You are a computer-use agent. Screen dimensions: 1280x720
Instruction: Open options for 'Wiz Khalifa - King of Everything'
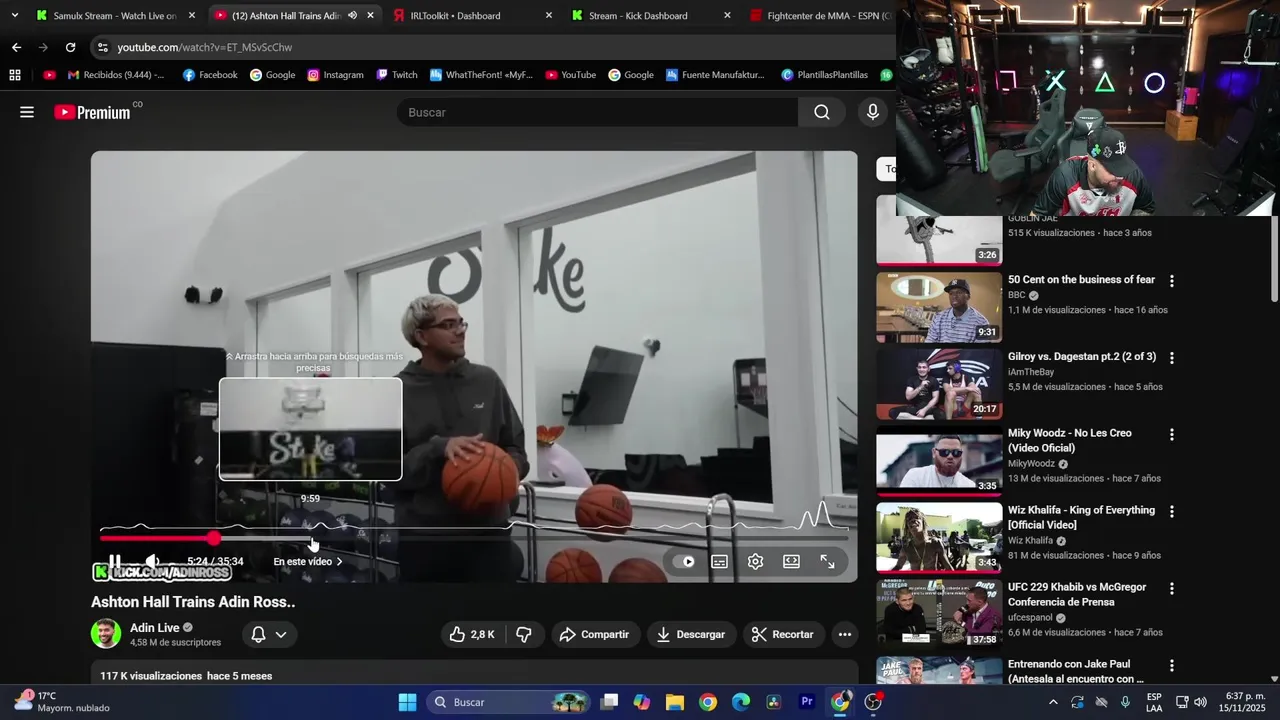(x=1172, y=512)
